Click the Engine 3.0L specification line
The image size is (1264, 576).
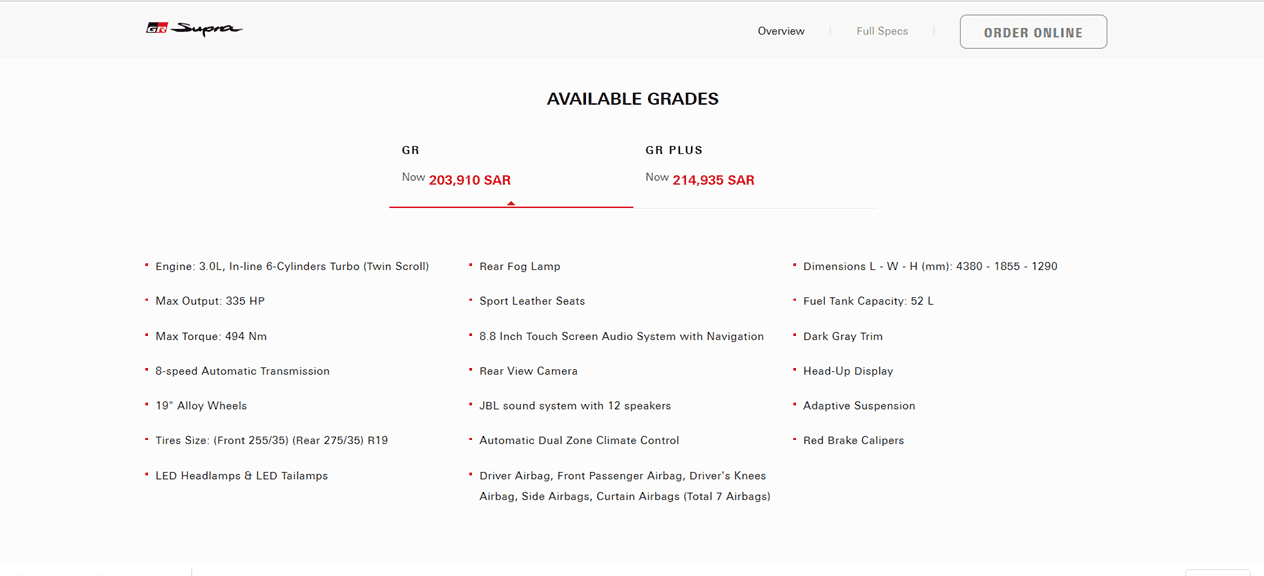click(292, 267)
